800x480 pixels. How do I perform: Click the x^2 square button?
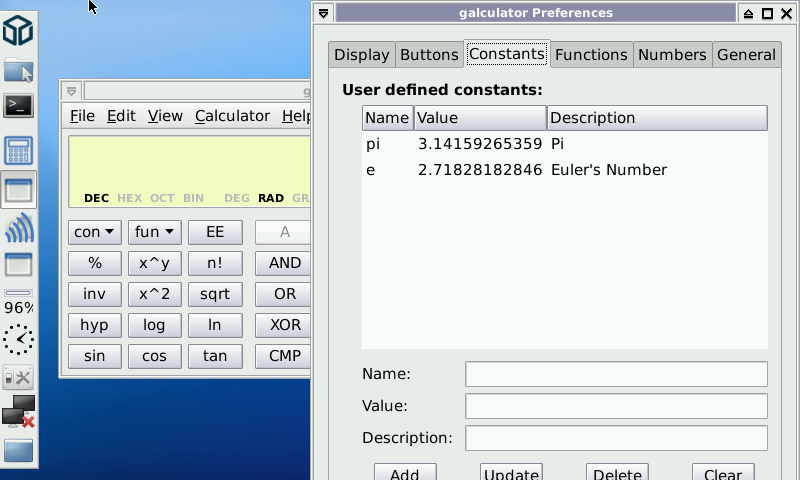[x=155, y=294]
